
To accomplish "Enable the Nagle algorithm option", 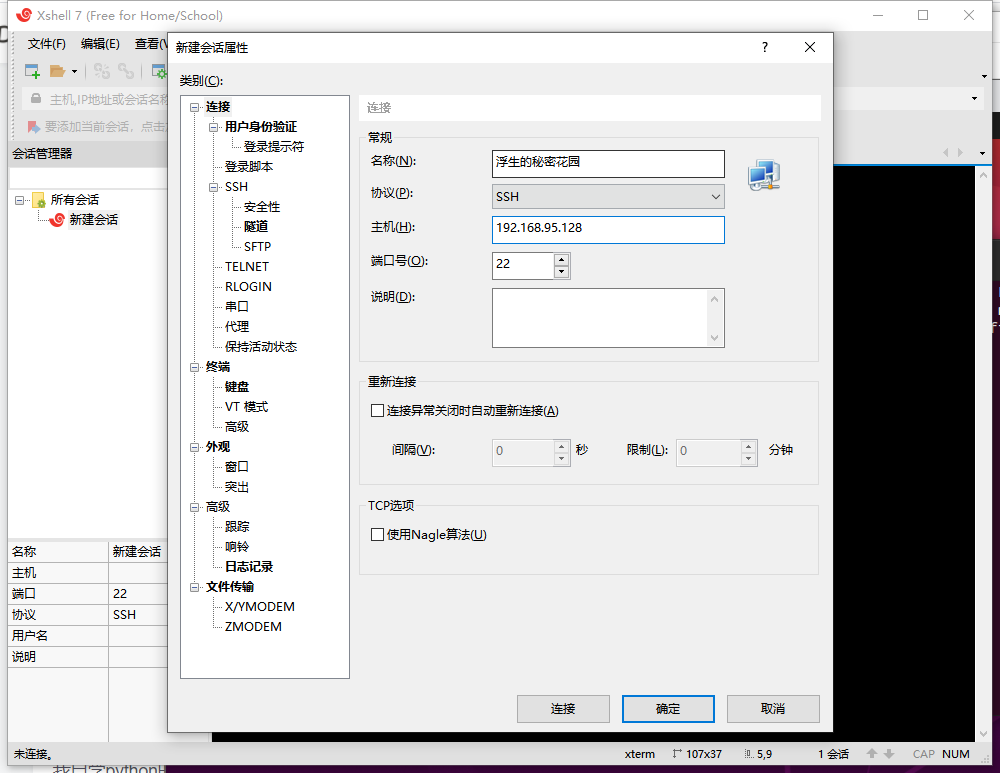I will (x=377, y=534).
